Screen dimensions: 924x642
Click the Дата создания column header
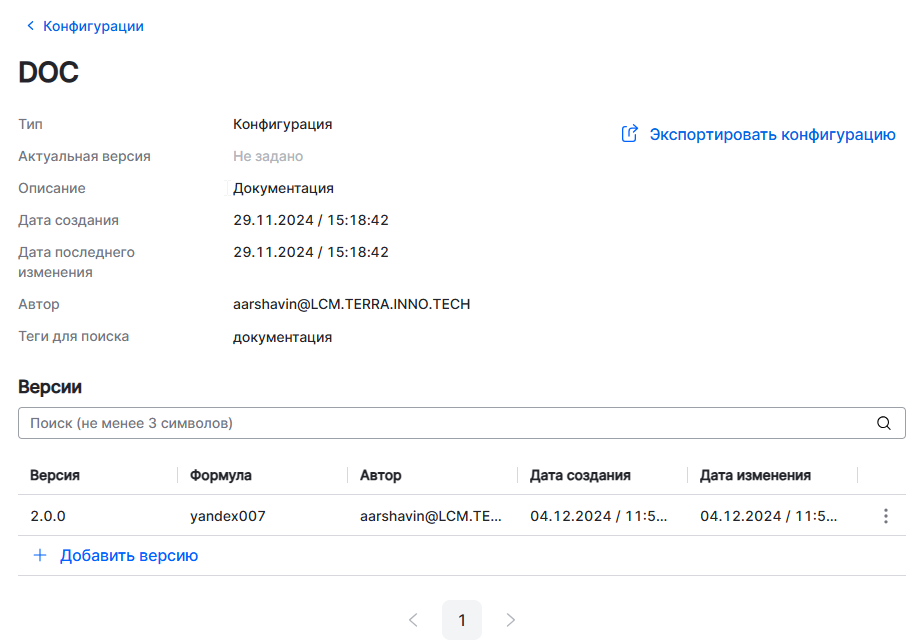point(580,475)
